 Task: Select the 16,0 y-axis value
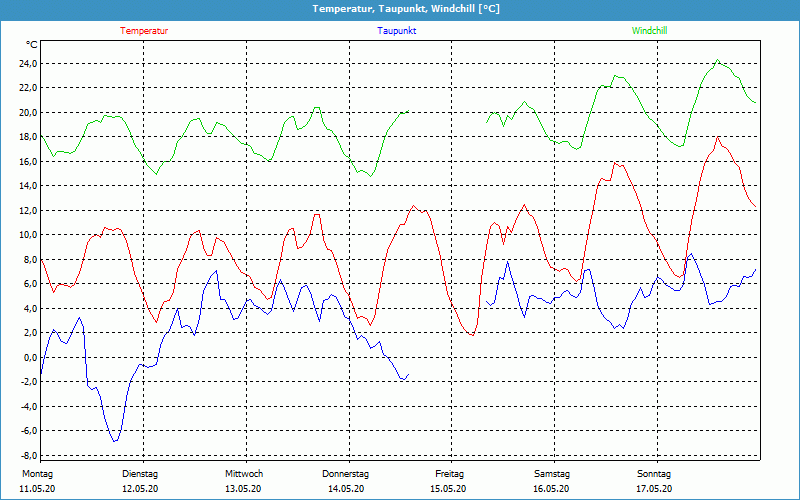(28, 161)
